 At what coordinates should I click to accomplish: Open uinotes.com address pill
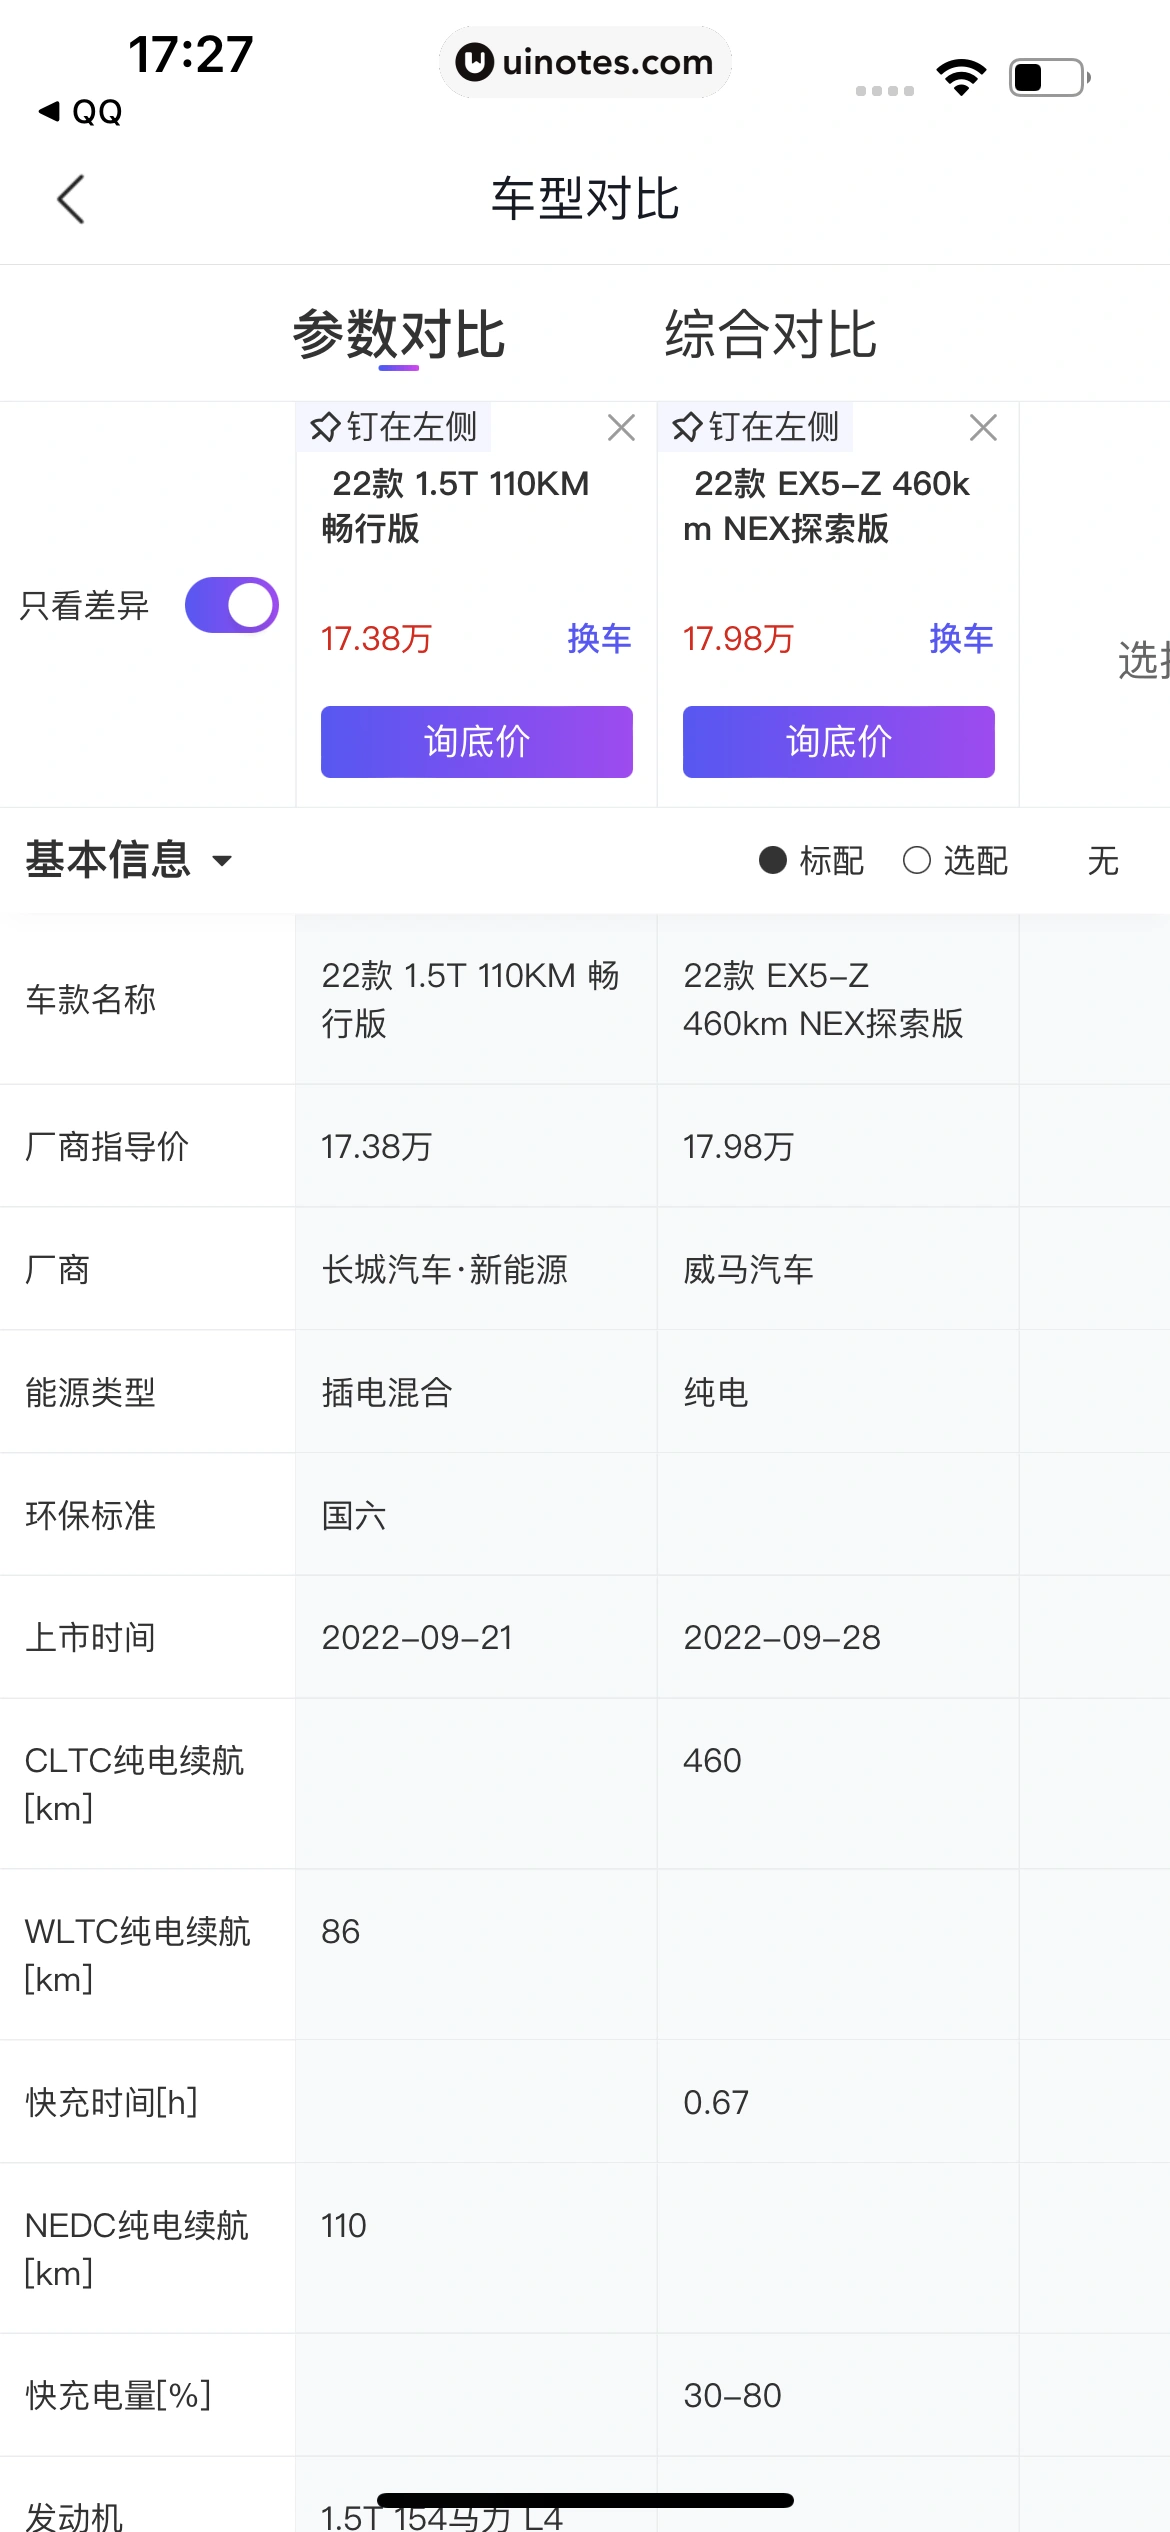(585, 62)
